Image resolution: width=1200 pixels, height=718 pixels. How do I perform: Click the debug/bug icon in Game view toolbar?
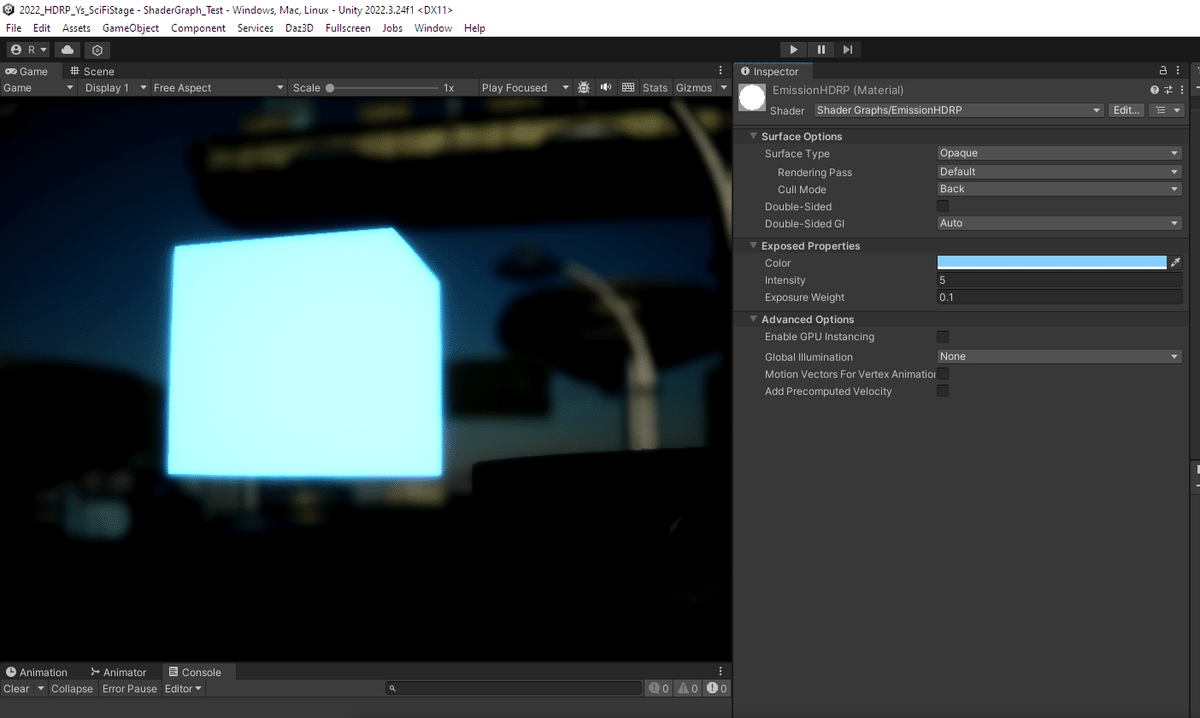(584, 87)
